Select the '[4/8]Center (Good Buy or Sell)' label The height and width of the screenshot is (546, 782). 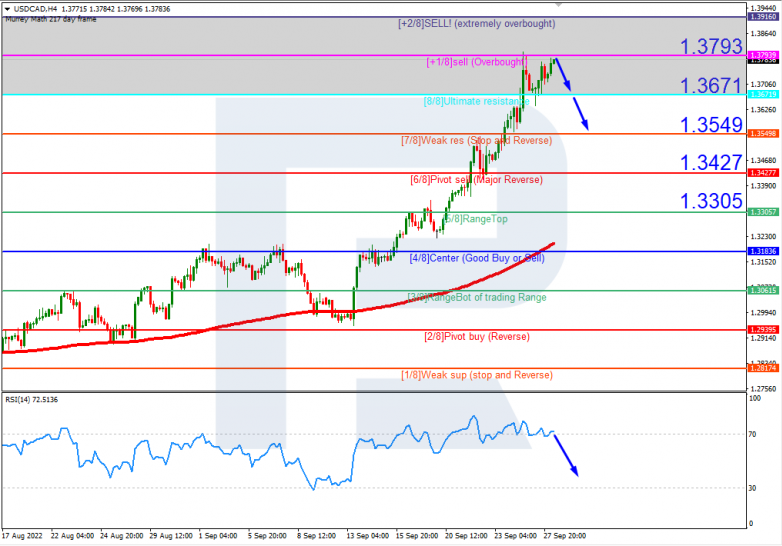(x=477, y=258)
